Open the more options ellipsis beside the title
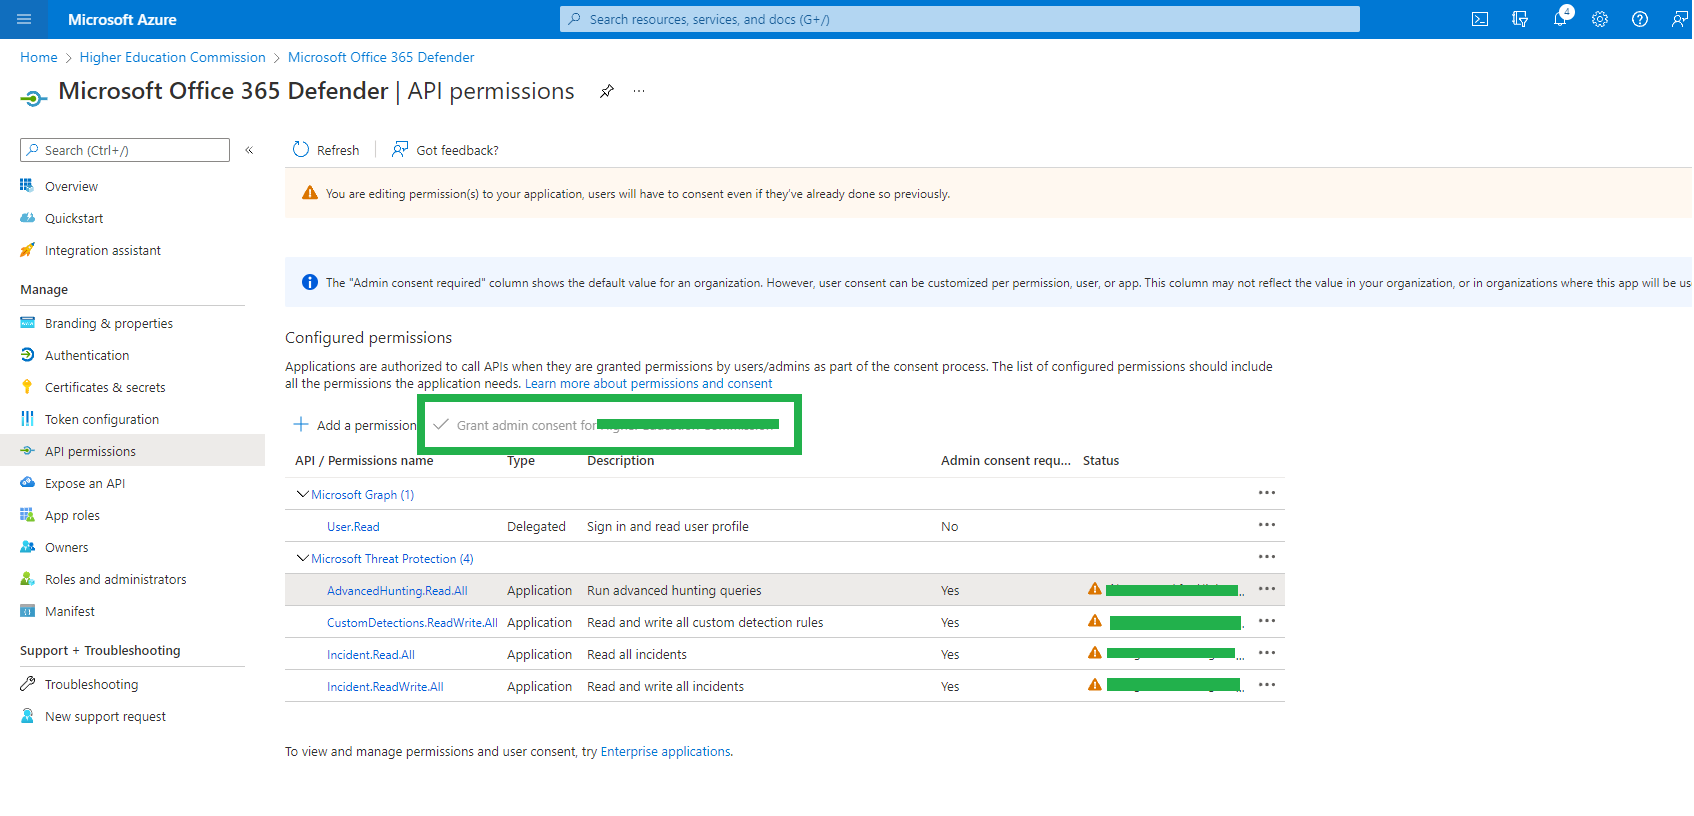This screenshot has height=816, width=1694. click(639, 91)
